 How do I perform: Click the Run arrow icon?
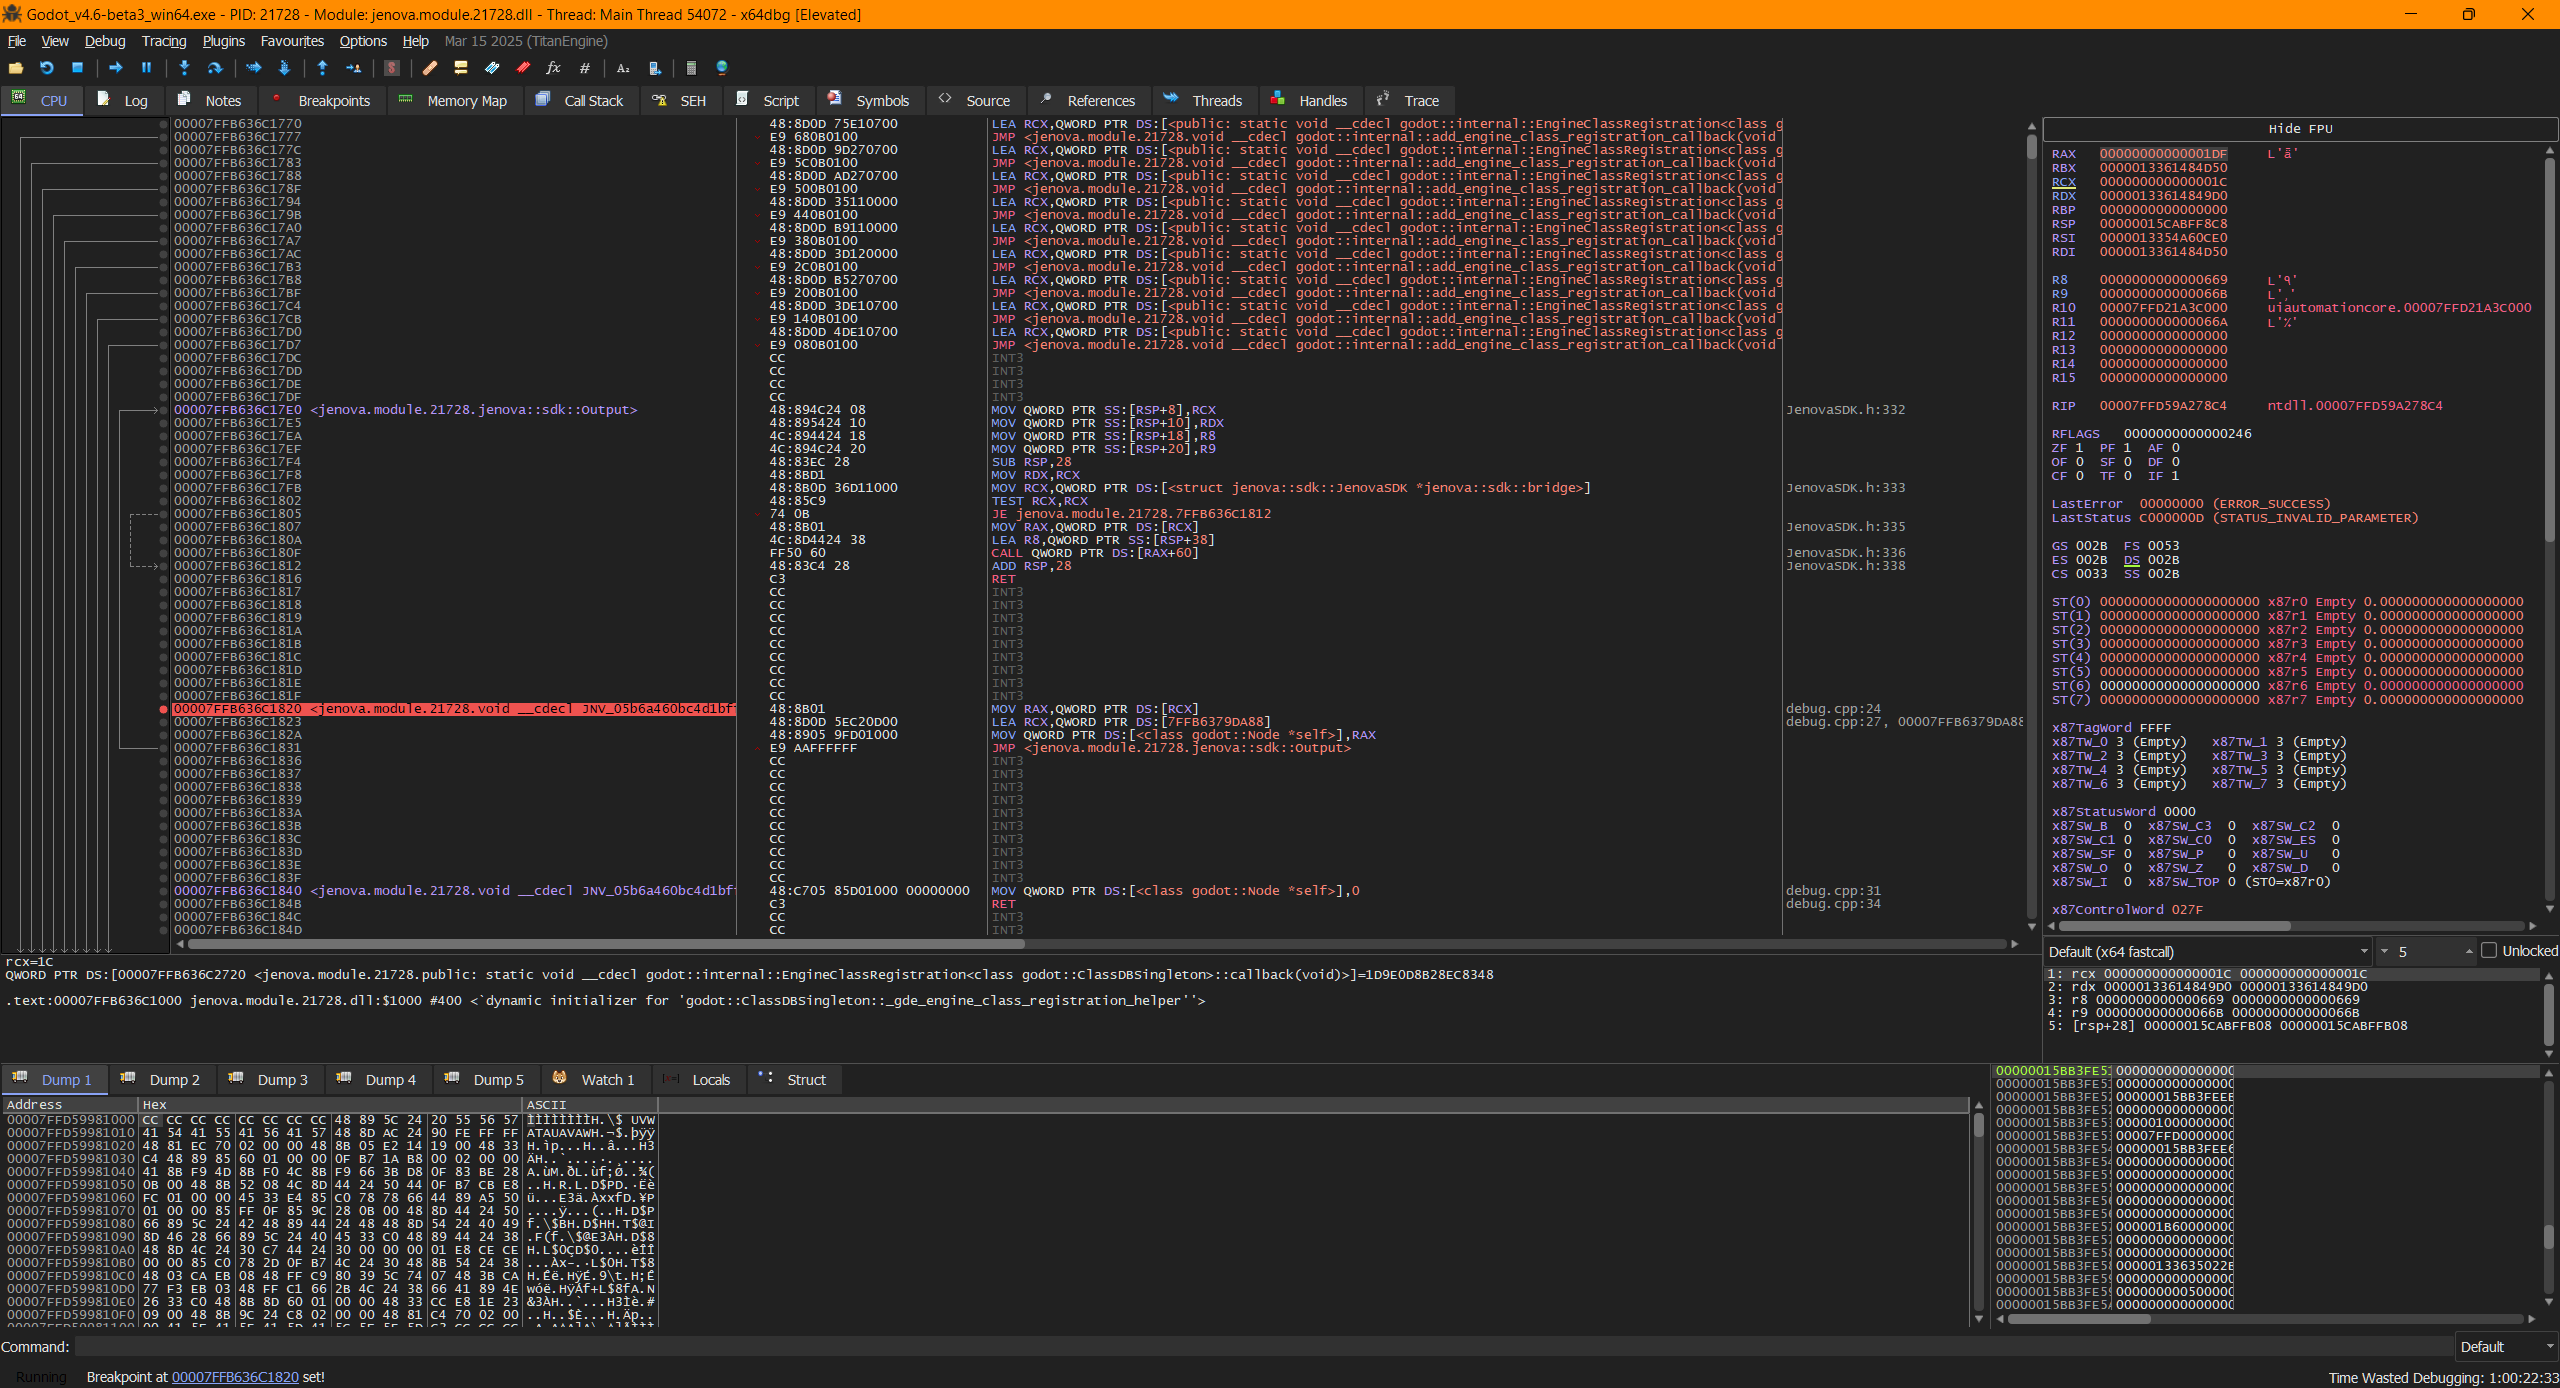(115, 68)
